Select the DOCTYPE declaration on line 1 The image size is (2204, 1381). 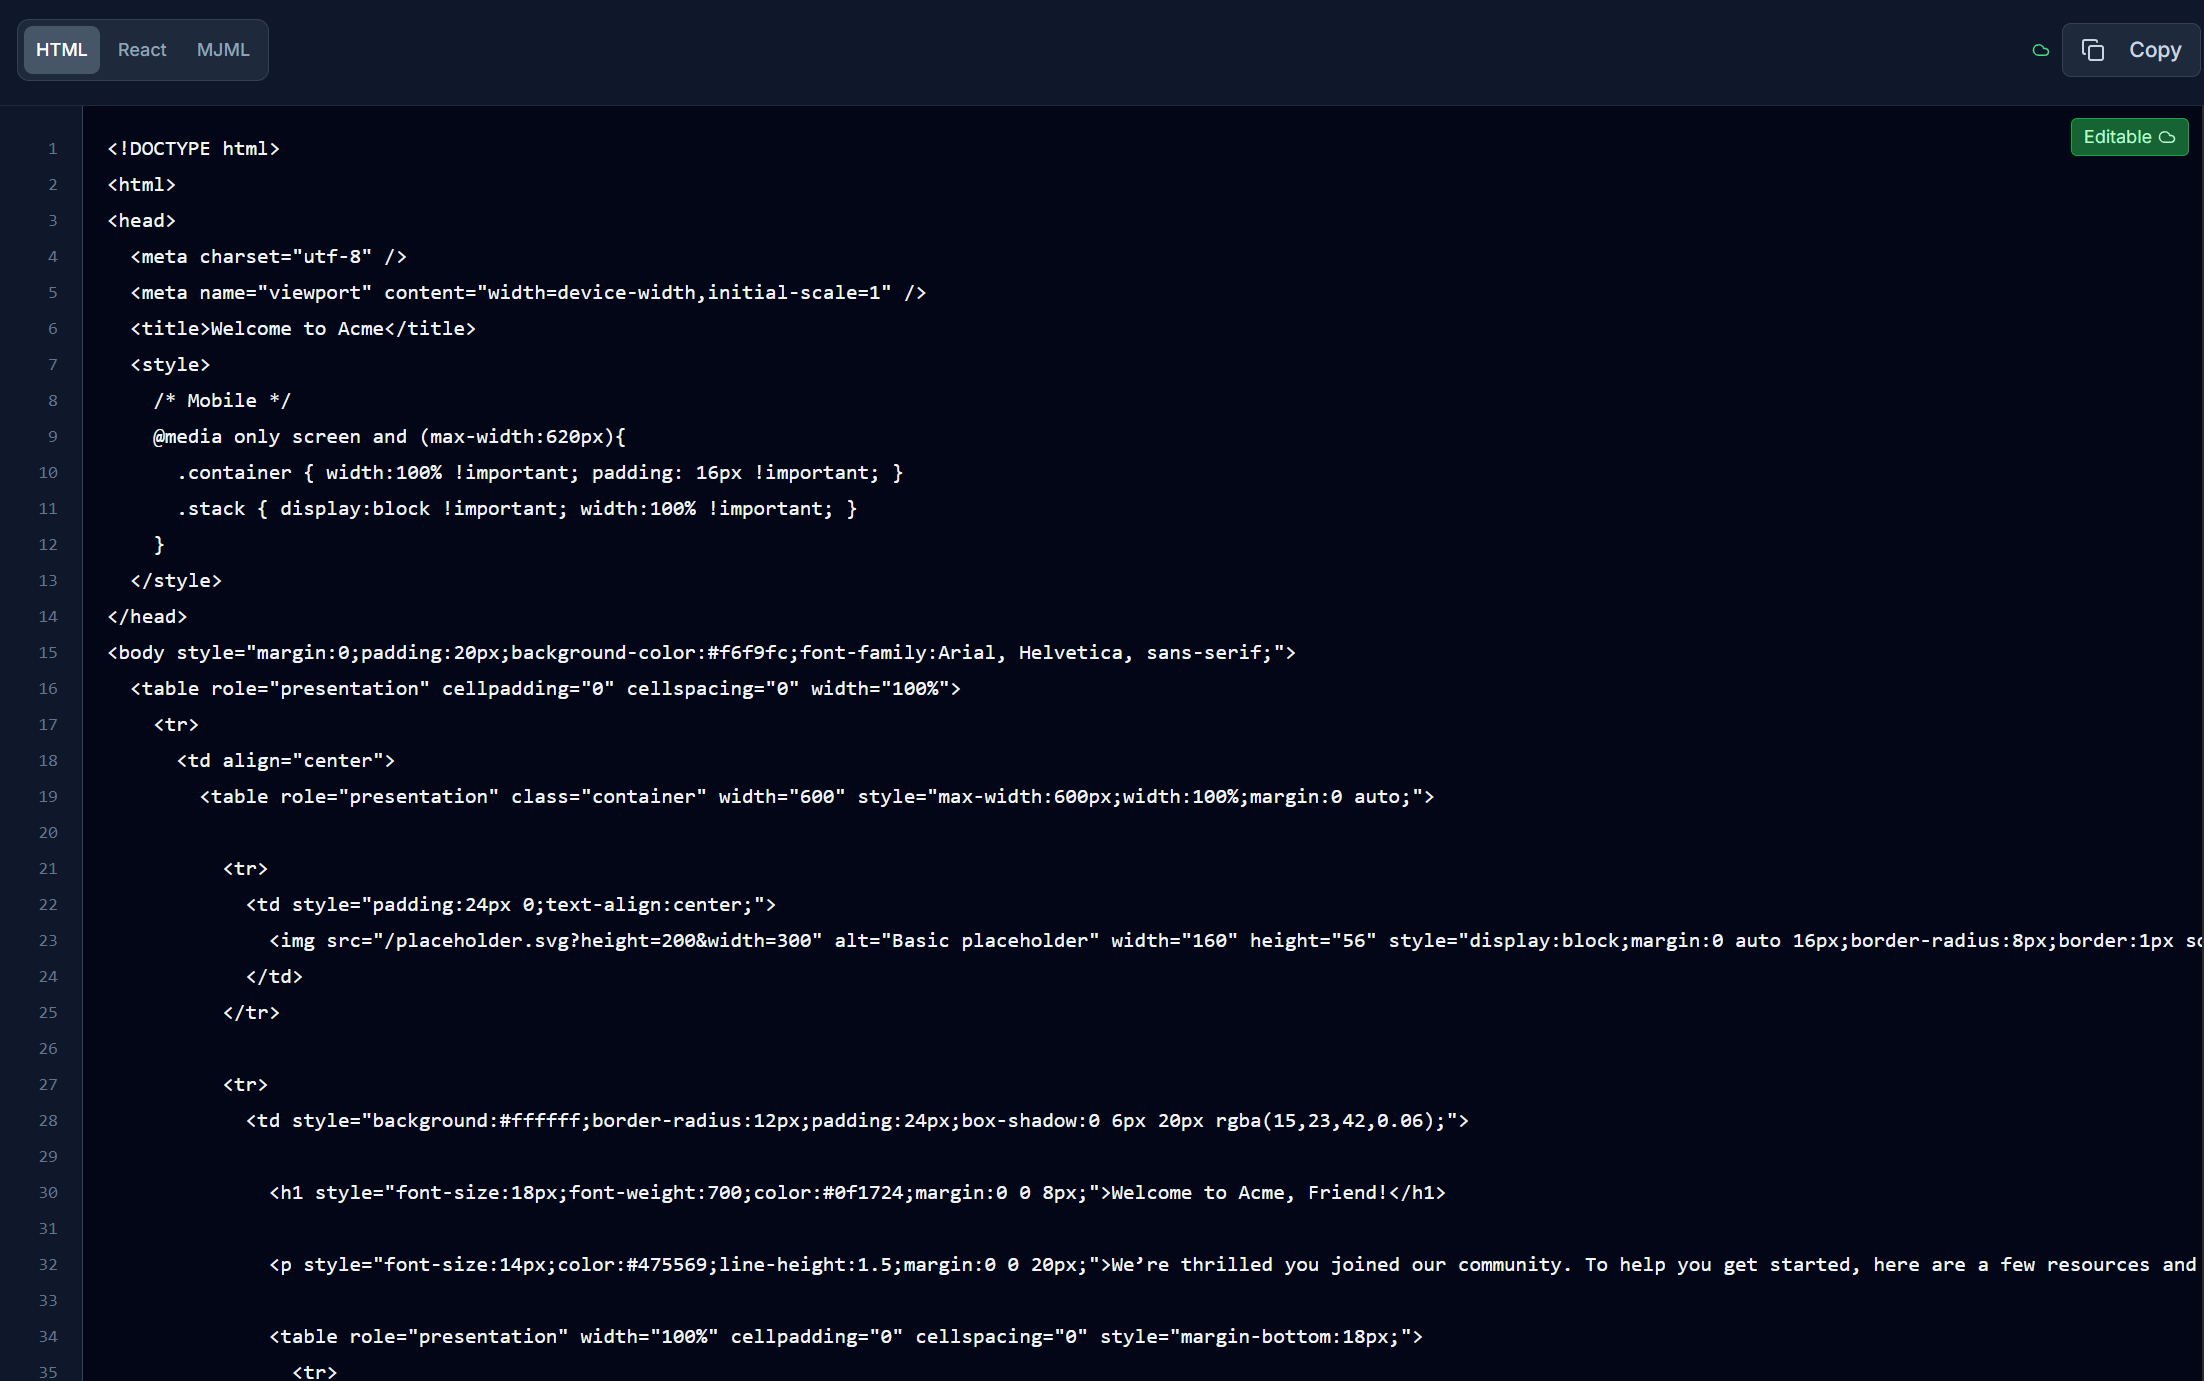(x=193, y=148)
